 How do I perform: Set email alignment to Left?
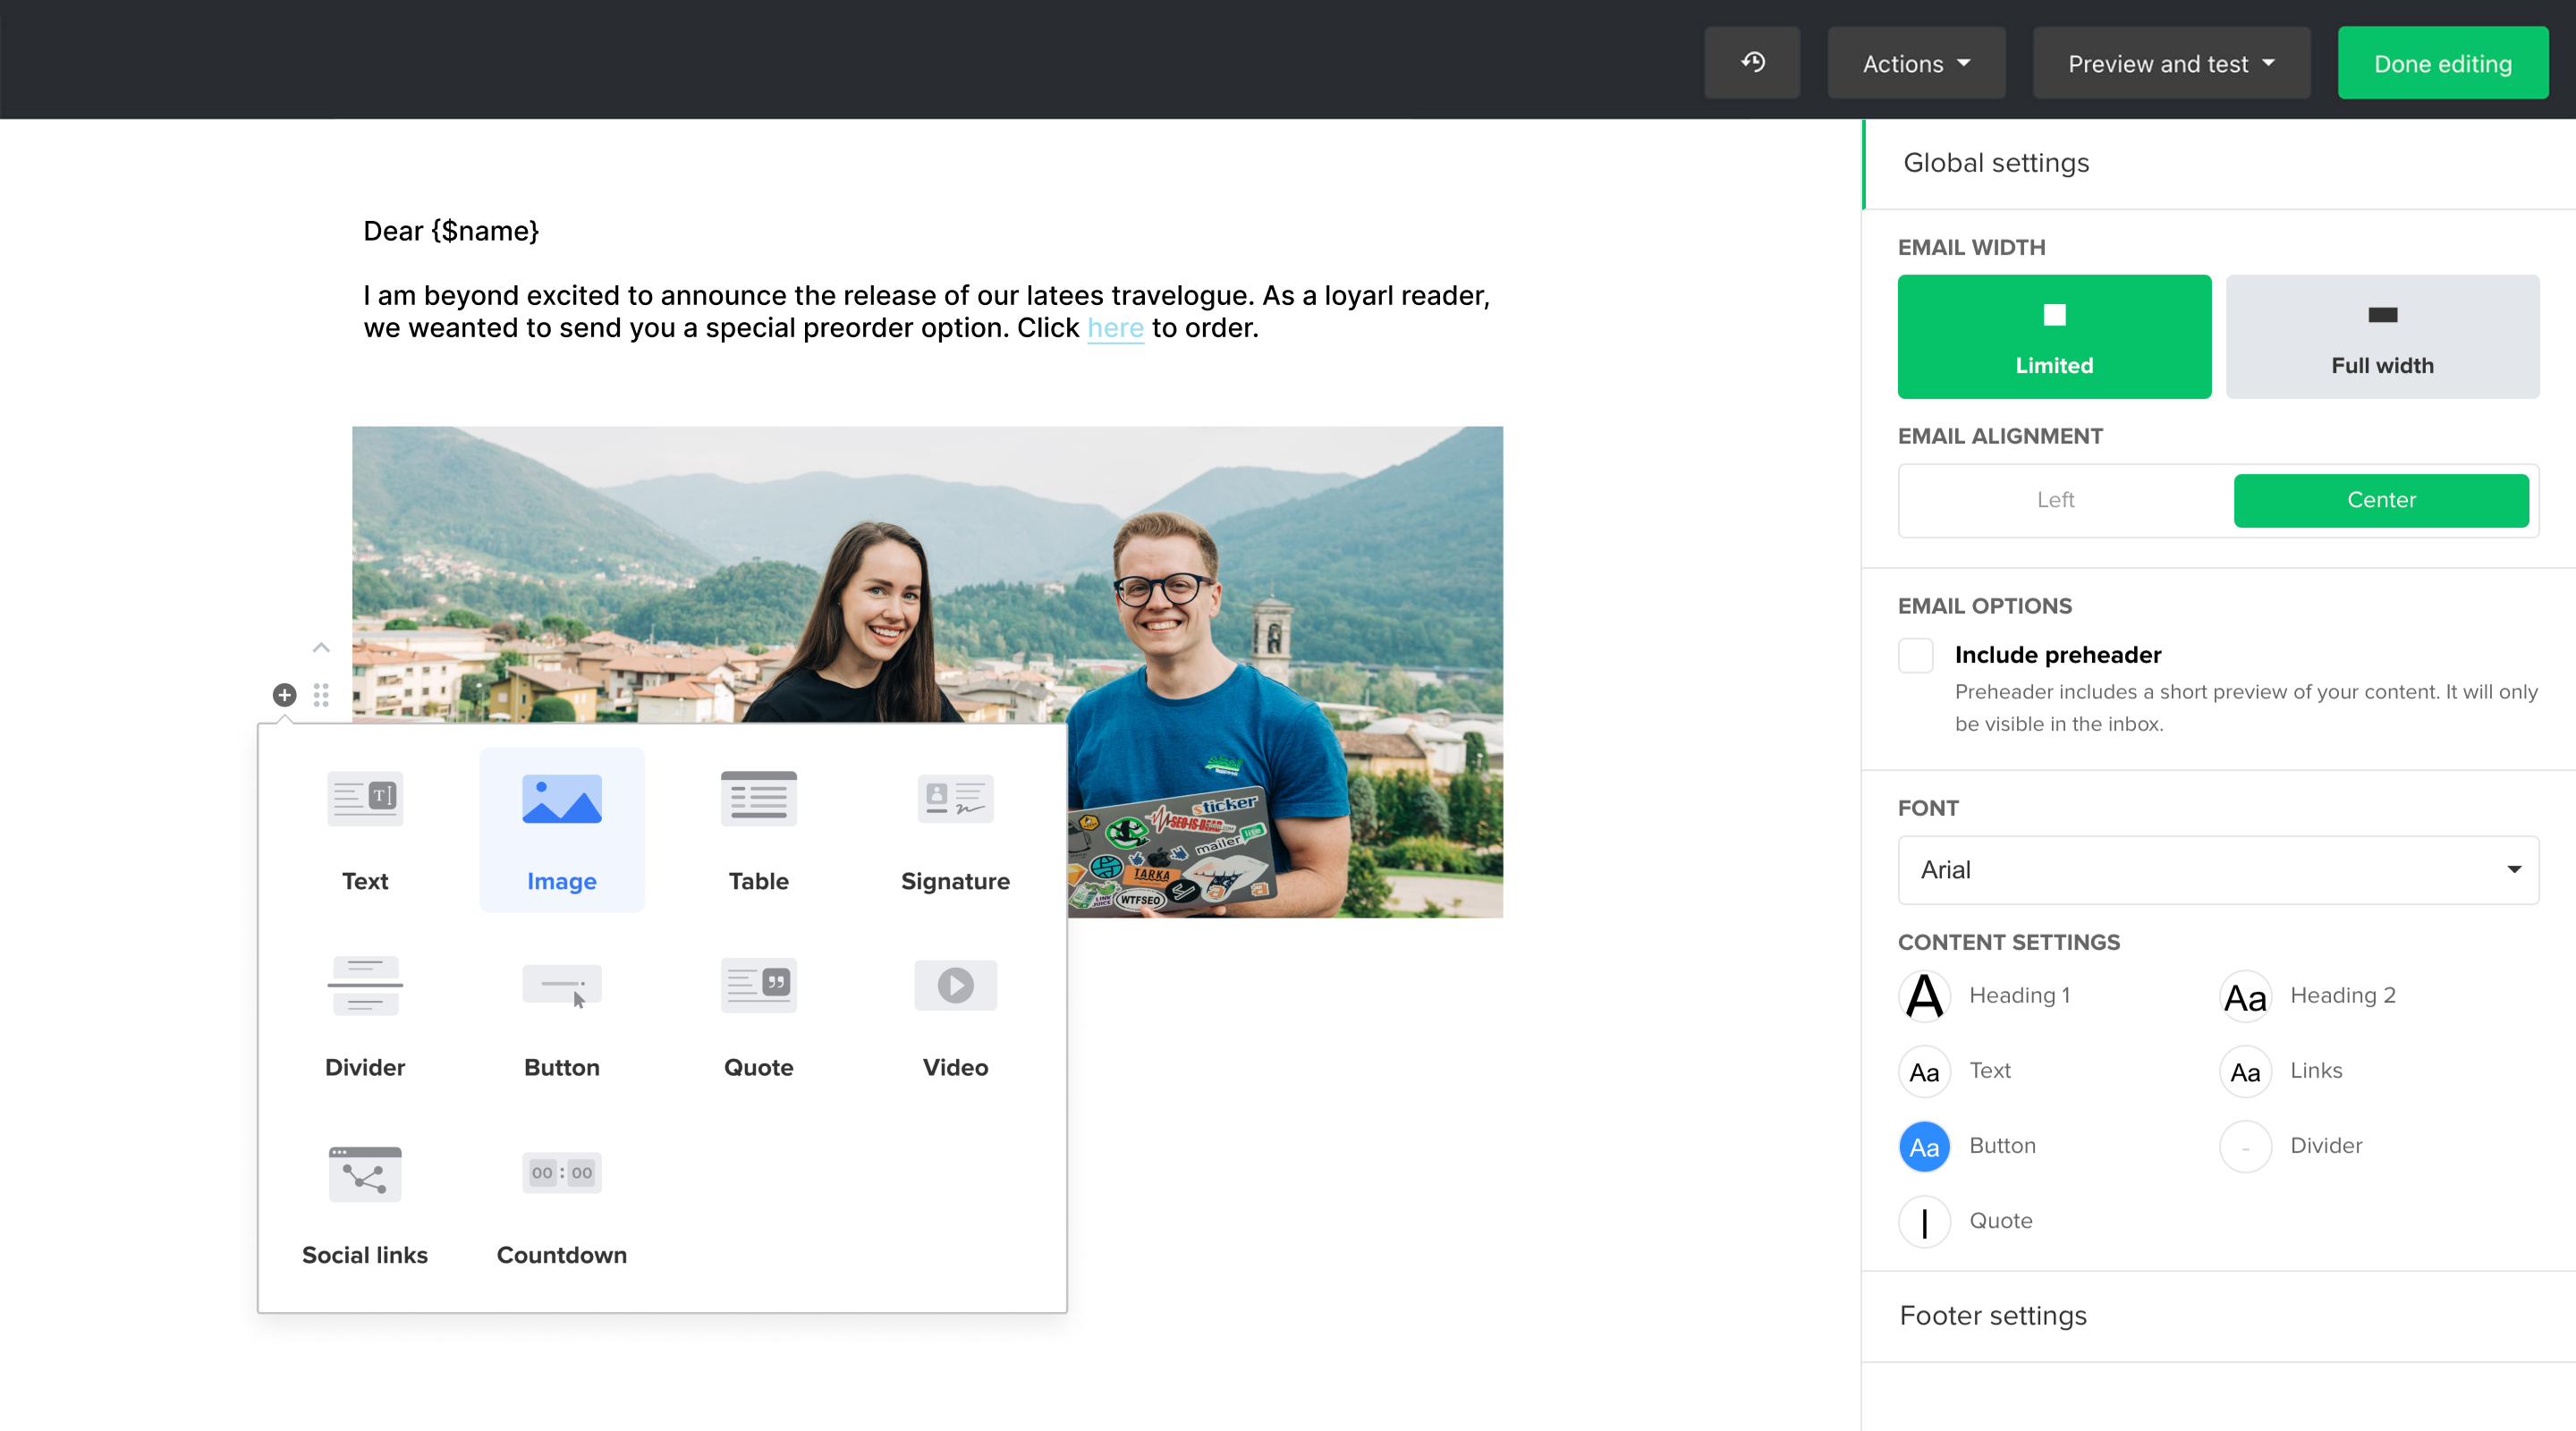pyautogui.click(x=2056, y=500)
